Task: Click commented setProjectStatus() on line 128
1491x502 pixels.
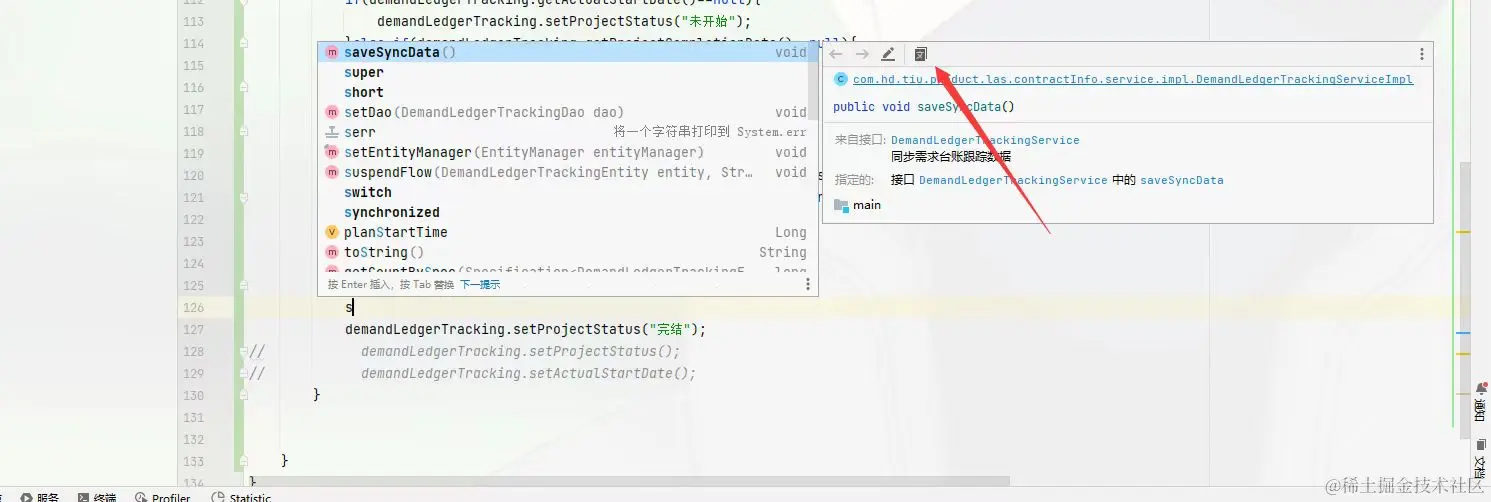Action: 520,351
